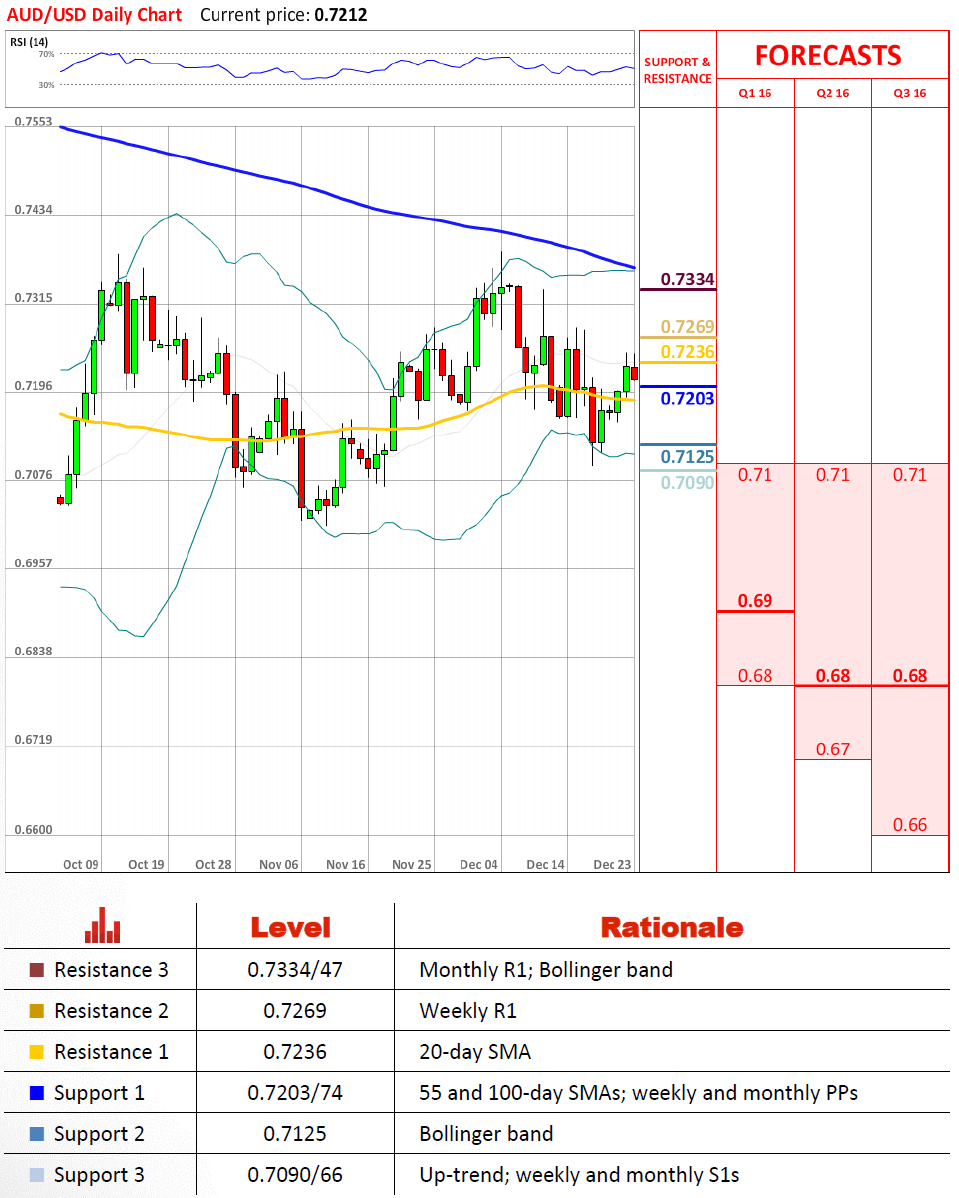Click the bold 0.69 value in Q1 16 forecast
Screen dimensions: 959x1198
[x=755, y=601]
